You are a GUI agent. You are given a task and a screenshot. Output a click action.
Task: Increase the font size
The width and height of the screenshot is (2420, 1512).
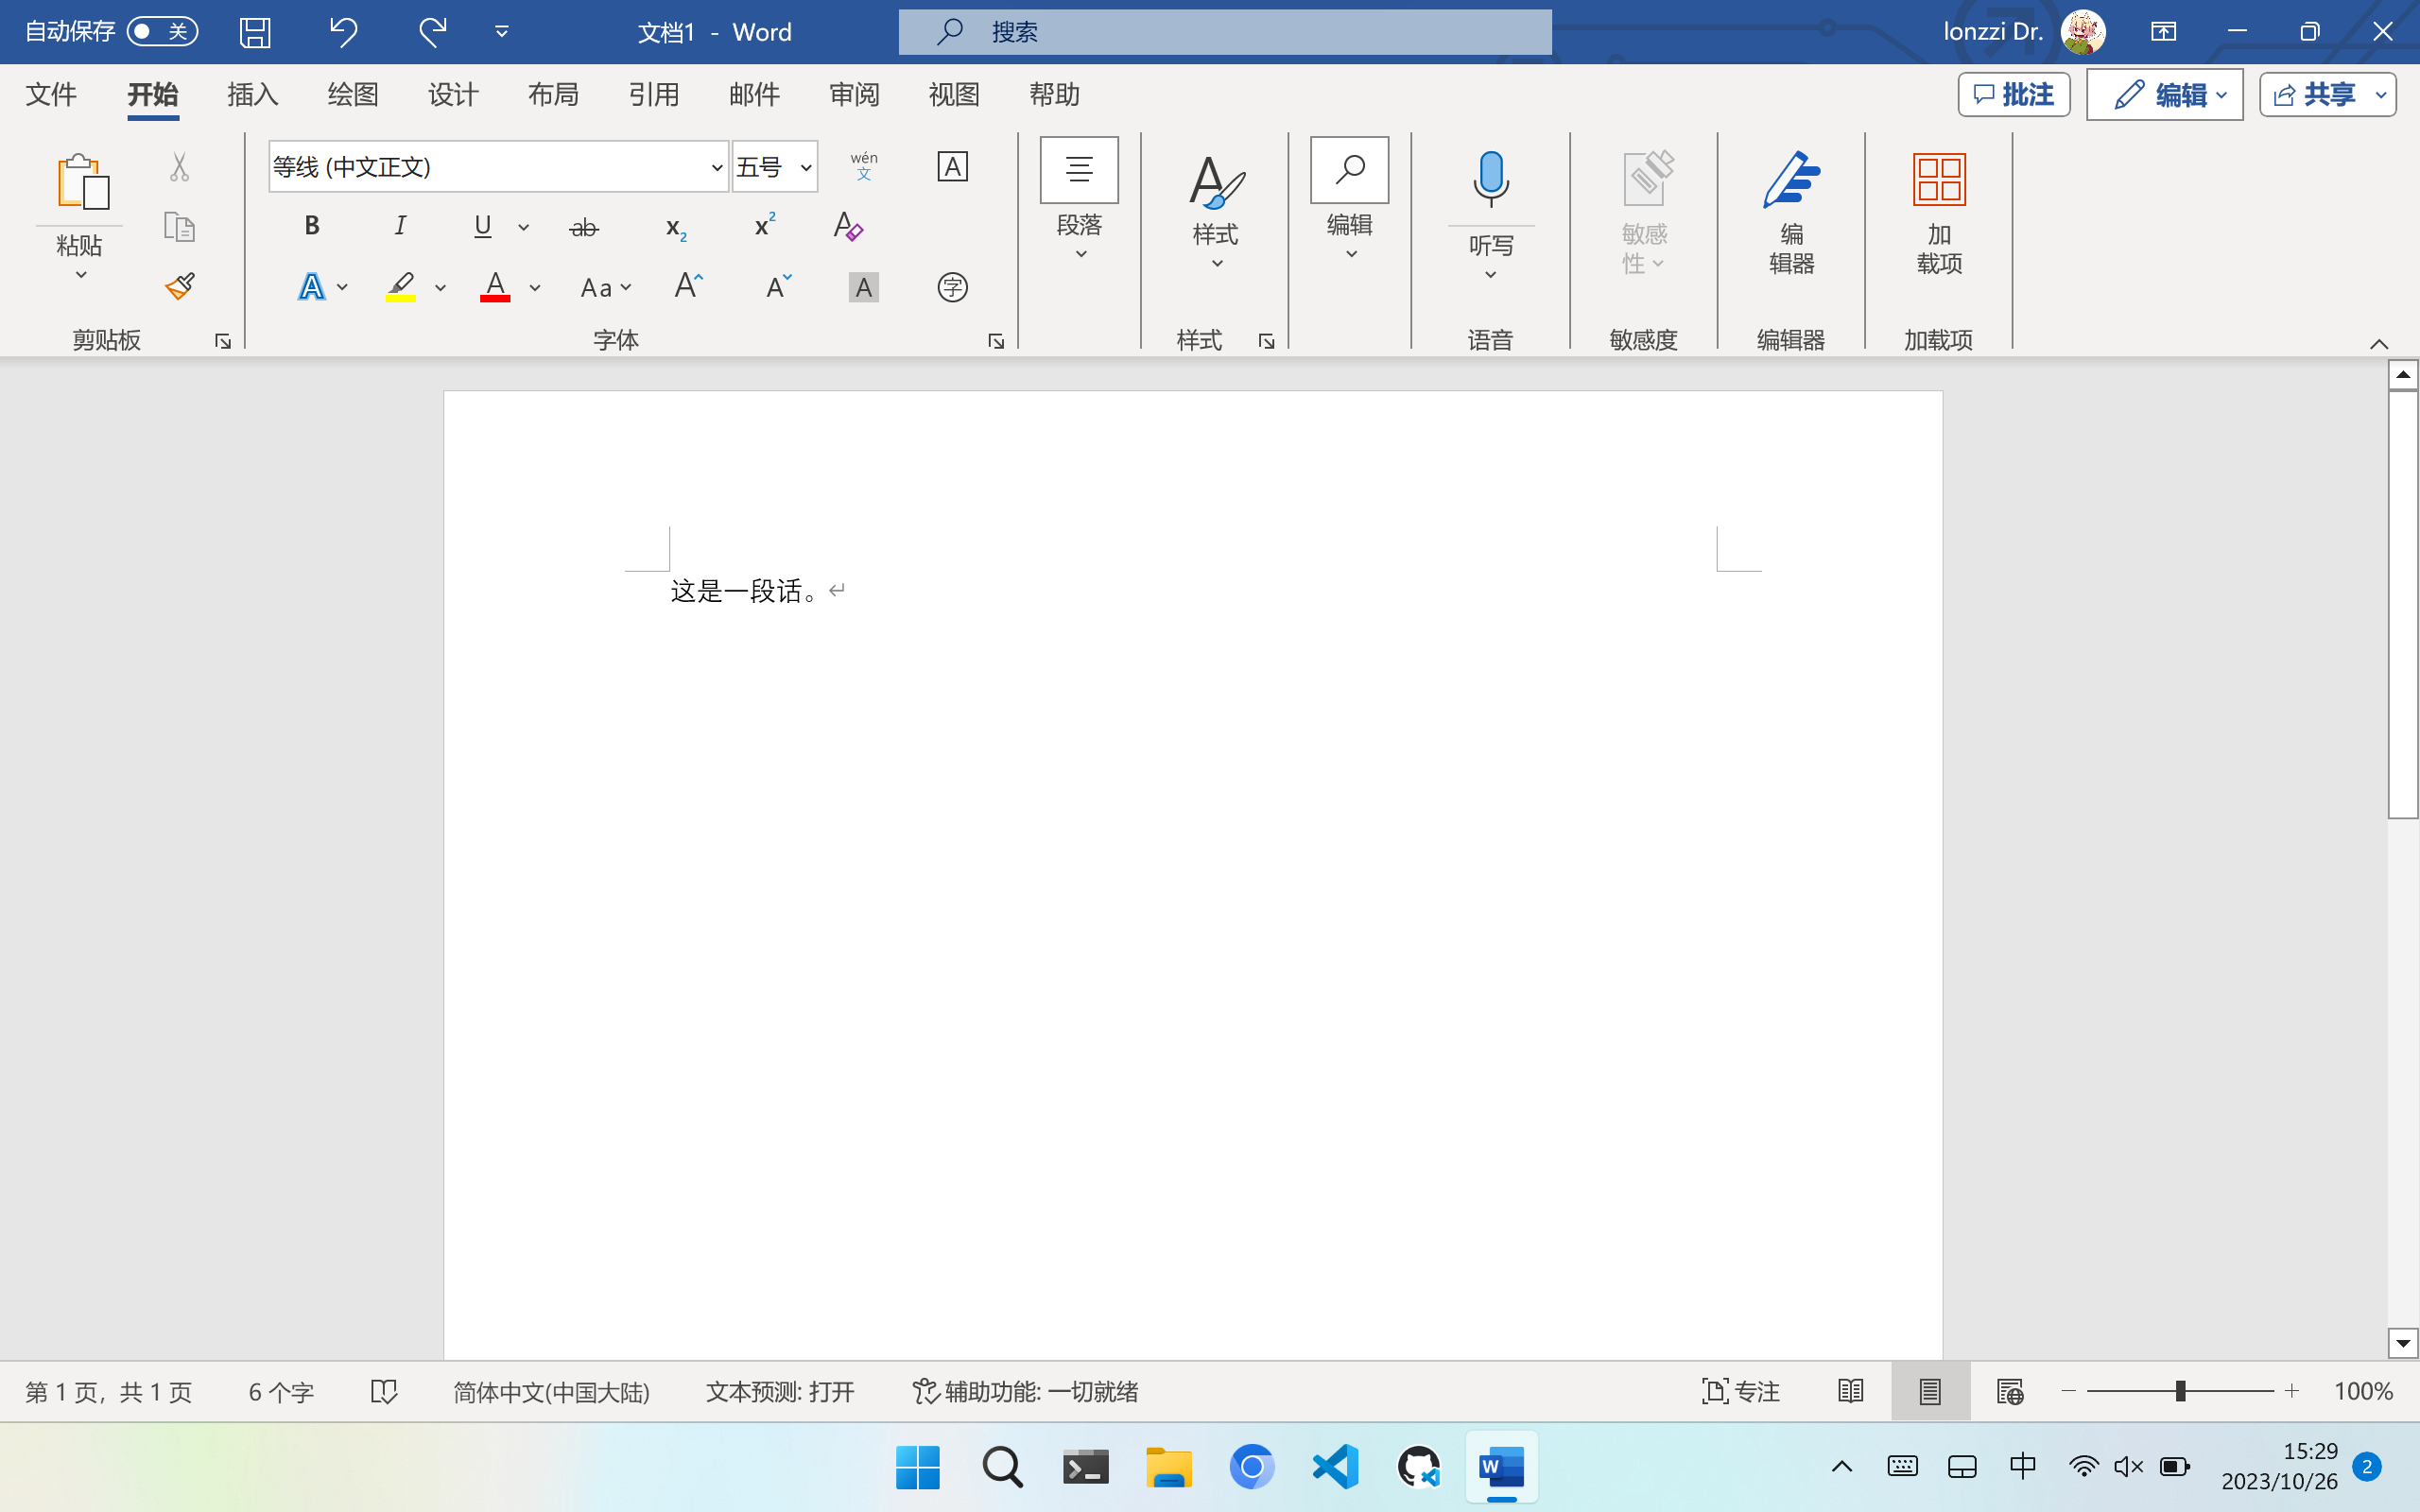688,287
